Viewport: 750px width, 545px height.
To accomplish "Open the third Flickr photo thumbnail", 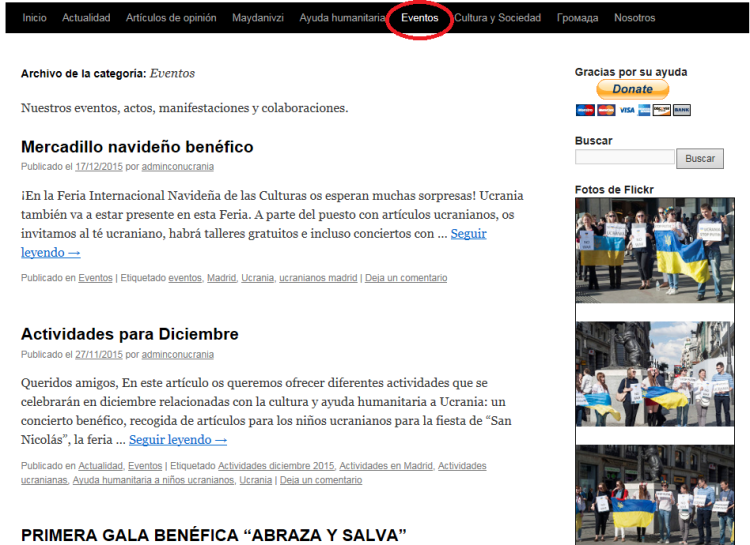I will tap(655, 494).
